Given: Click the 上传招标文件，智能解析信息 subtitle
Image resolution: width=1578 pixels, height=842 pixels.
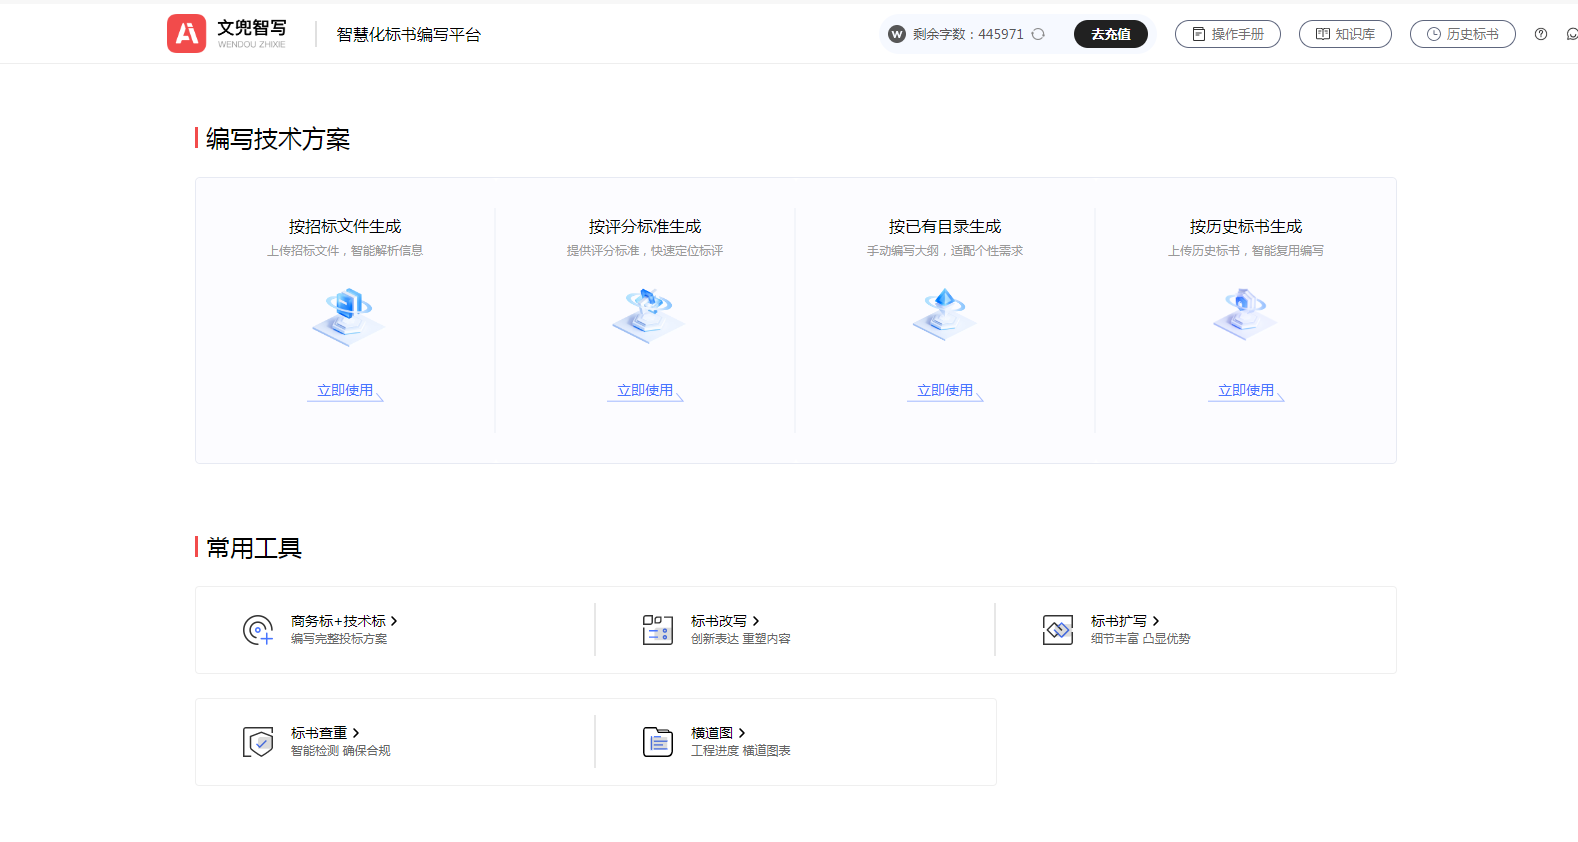Looking at the screenshot, I should 345,251.
